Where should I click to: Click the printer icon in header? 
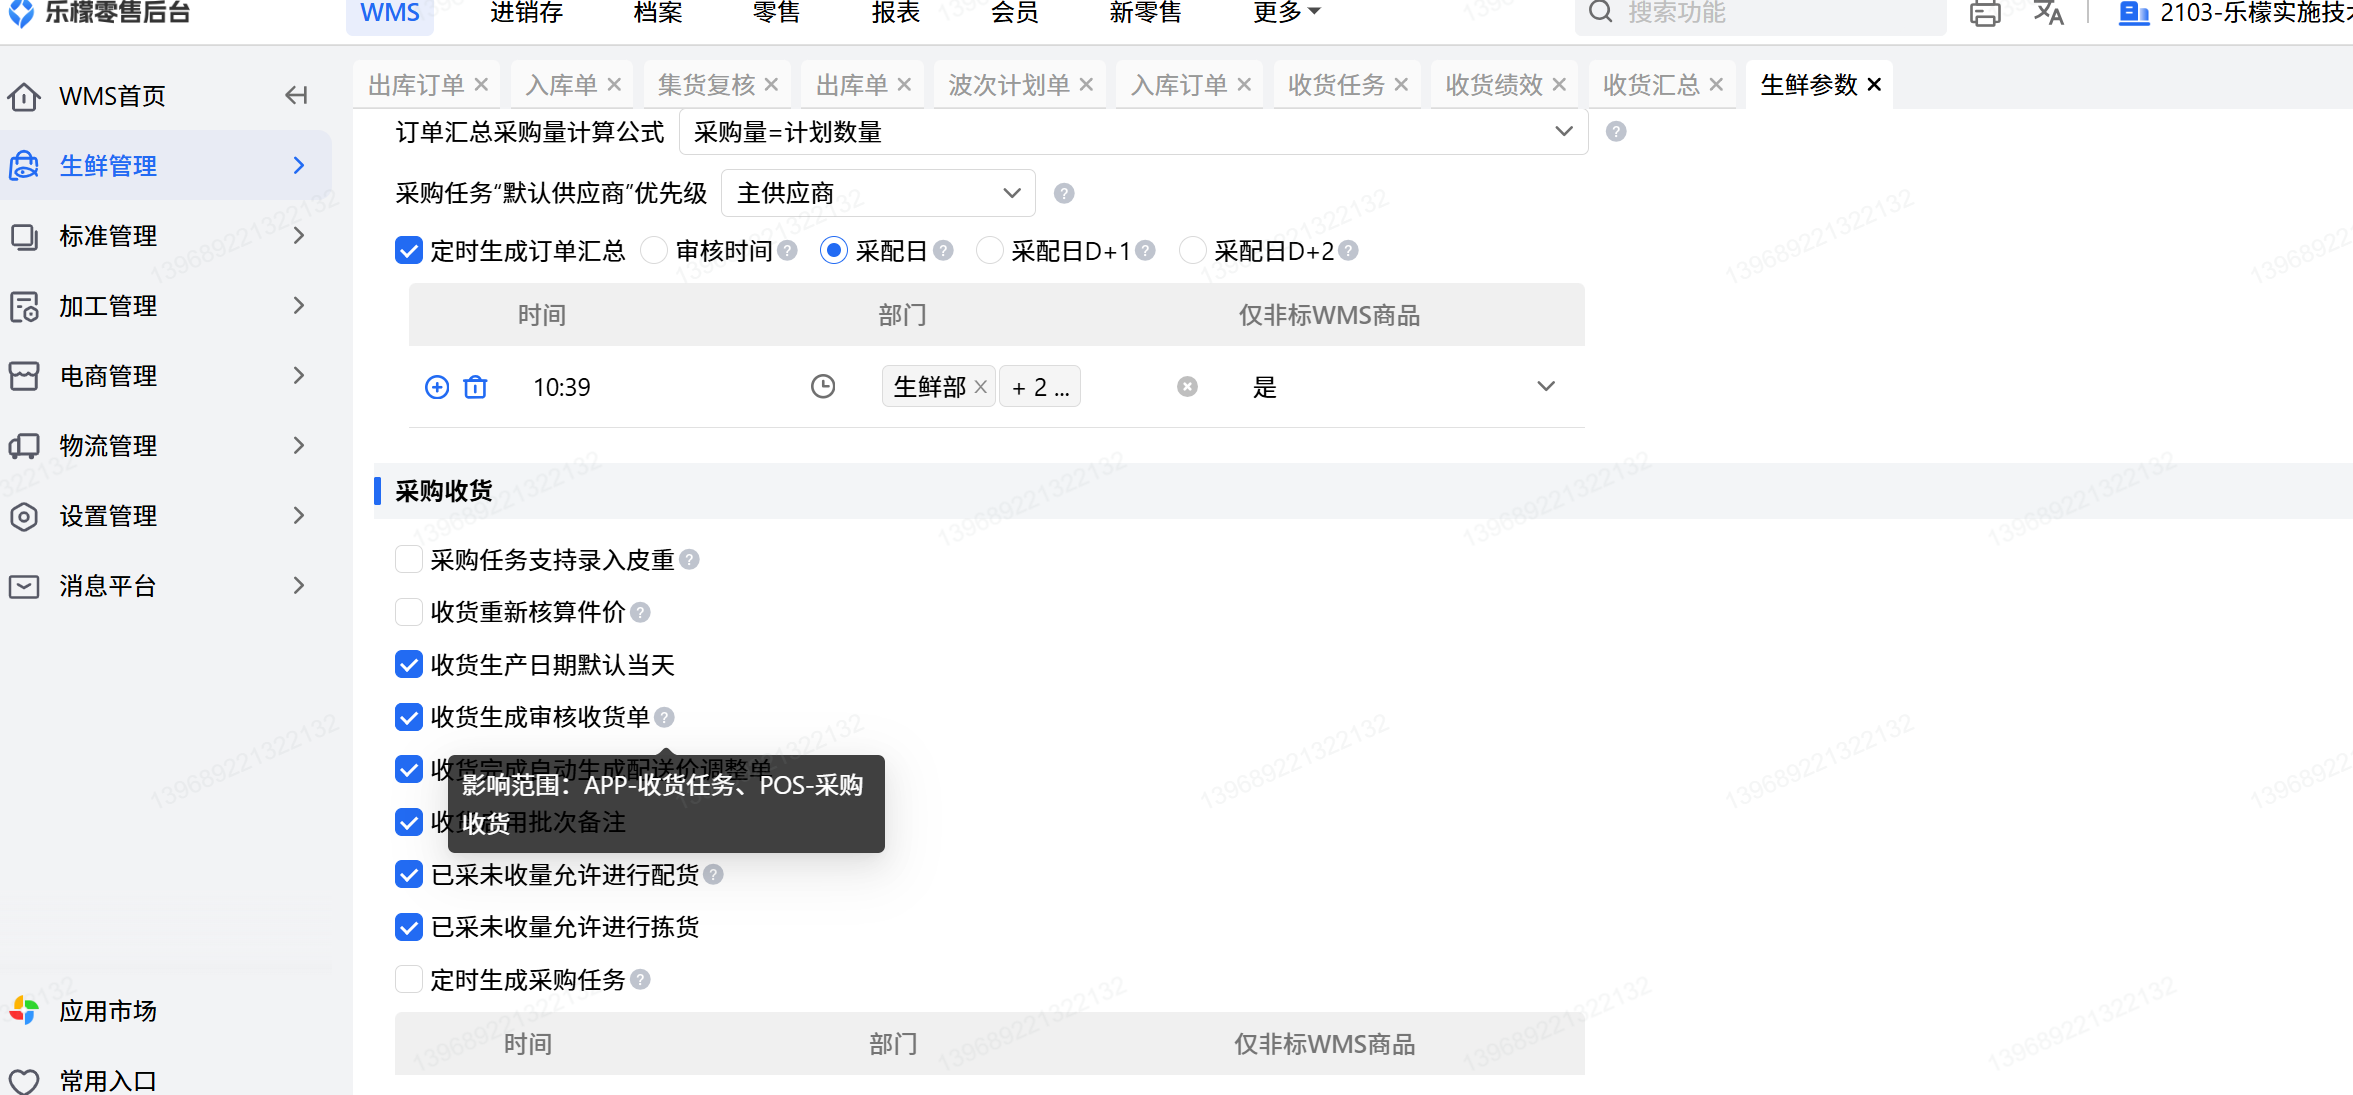point(1985,13)
